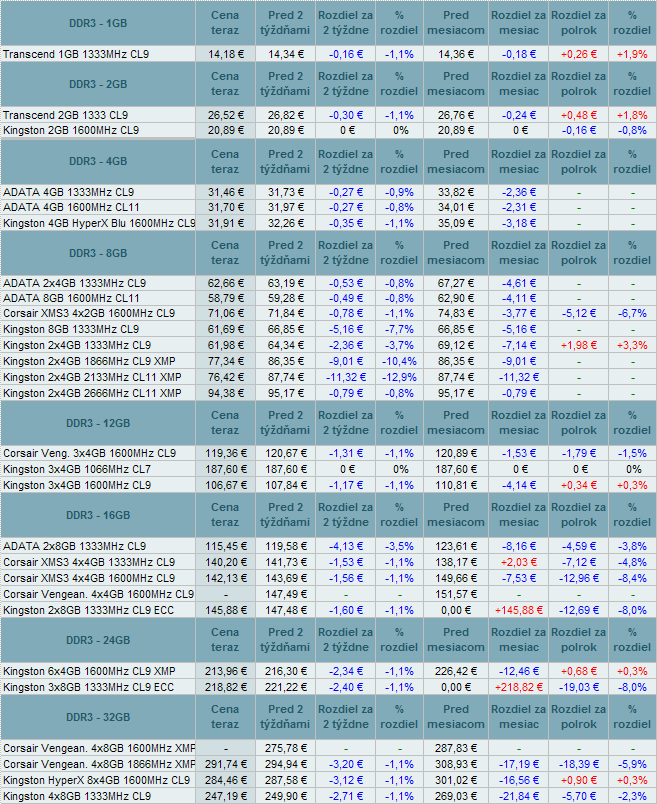Click Kingston 2x4GB 2133MHz CL11 XMP name

point(92,377)
